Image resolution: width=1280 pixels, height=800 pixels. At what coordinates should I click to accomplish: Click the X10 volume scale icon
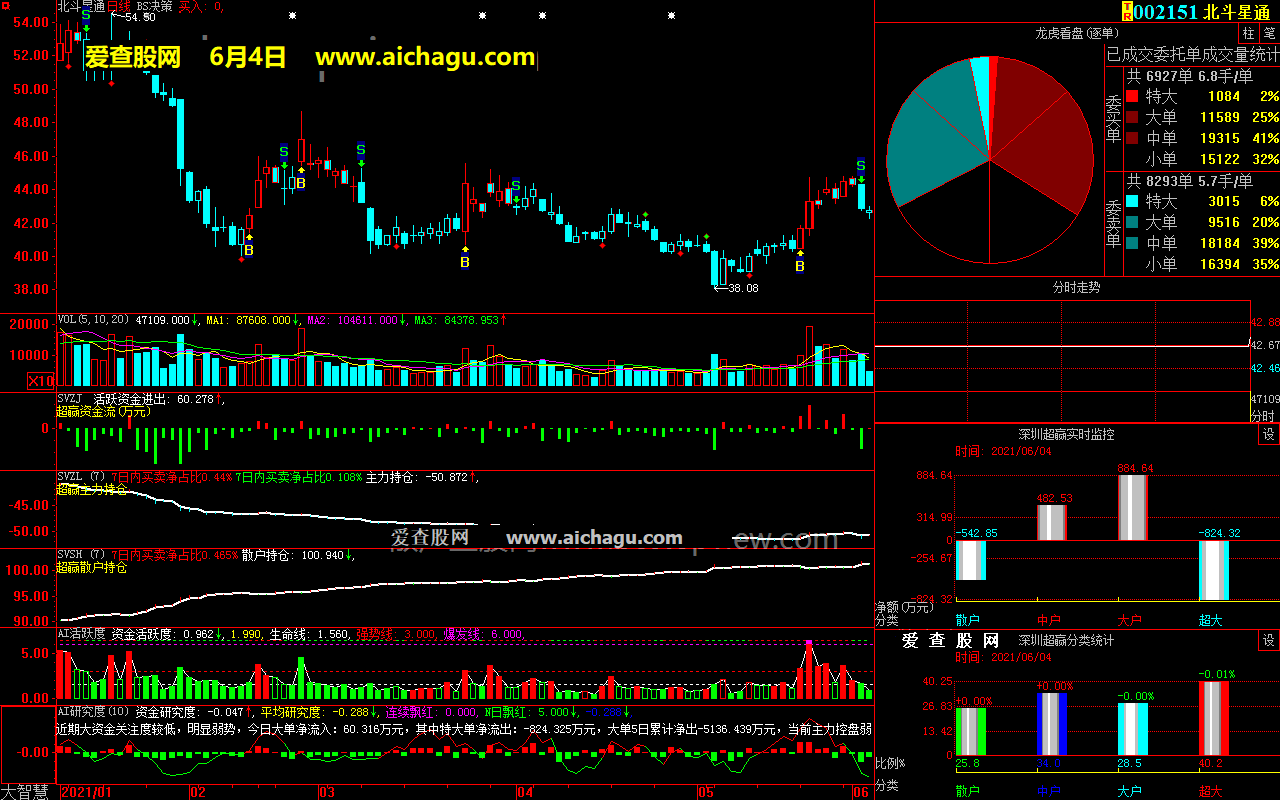41,380
